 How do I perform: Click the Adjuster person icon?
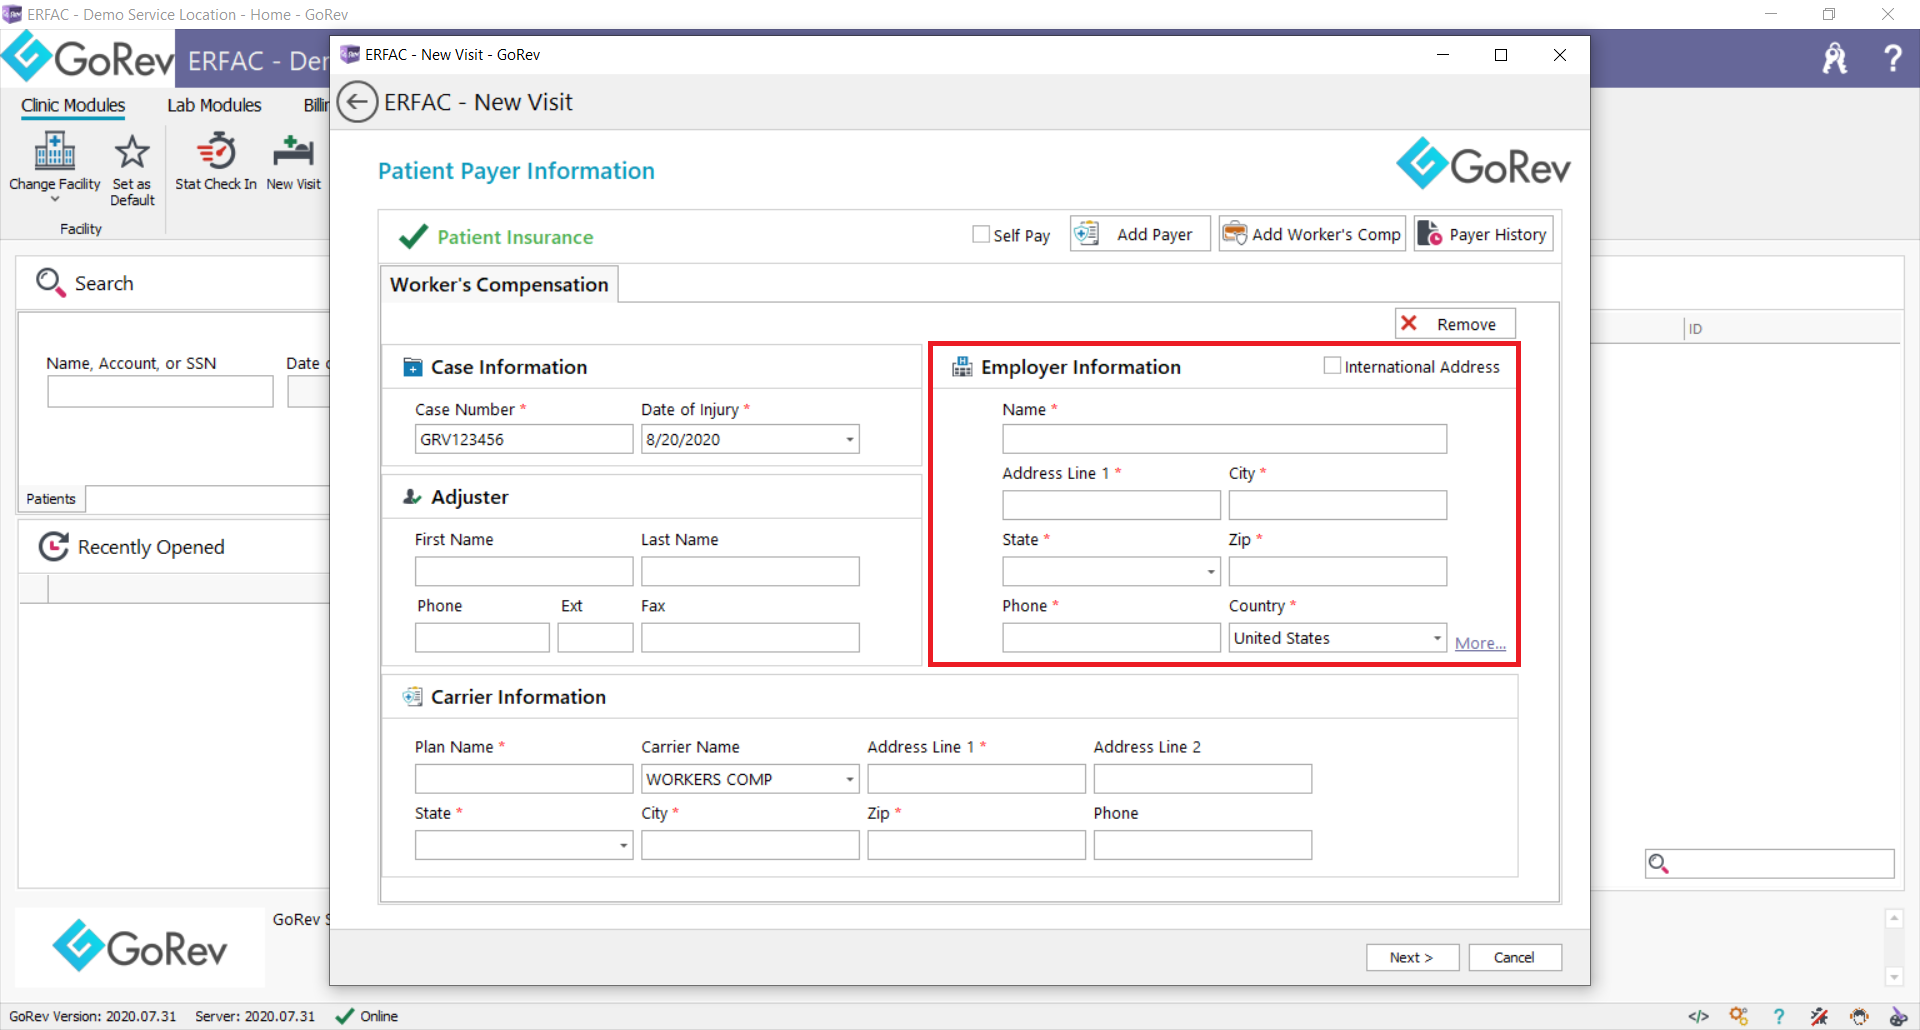412,497
